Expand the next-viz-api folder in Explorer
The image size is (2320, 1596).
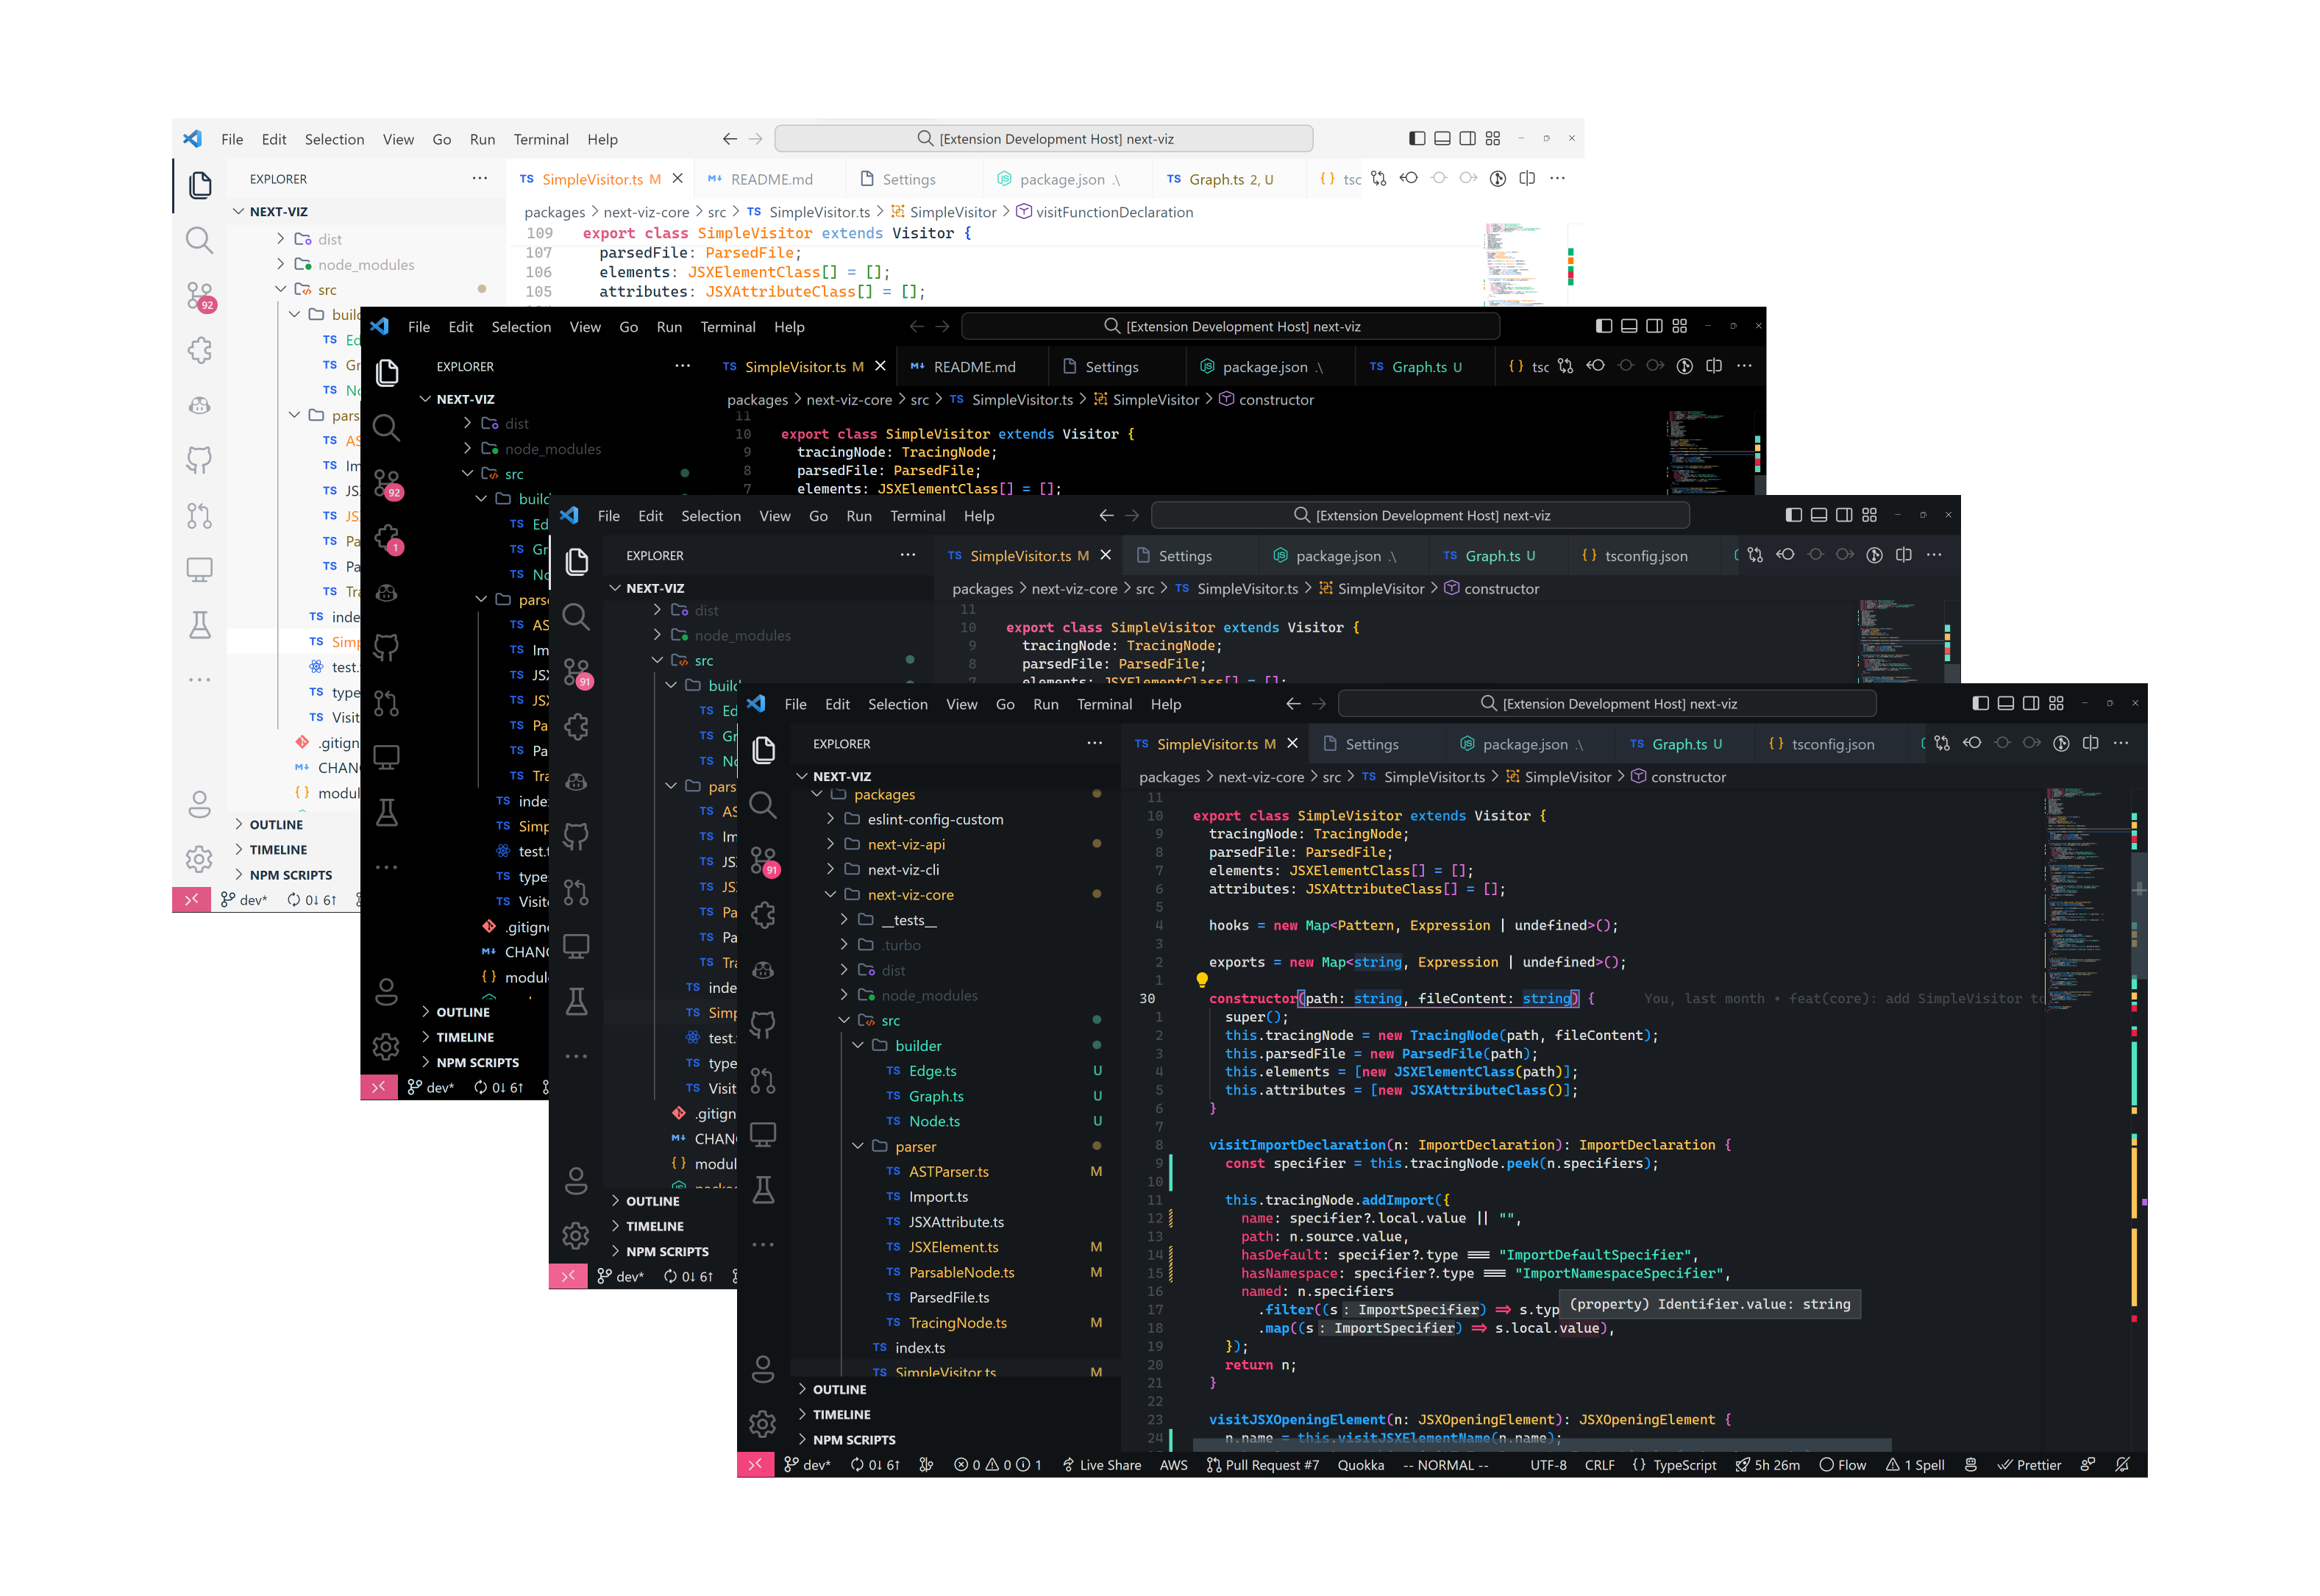coord(906,844)
